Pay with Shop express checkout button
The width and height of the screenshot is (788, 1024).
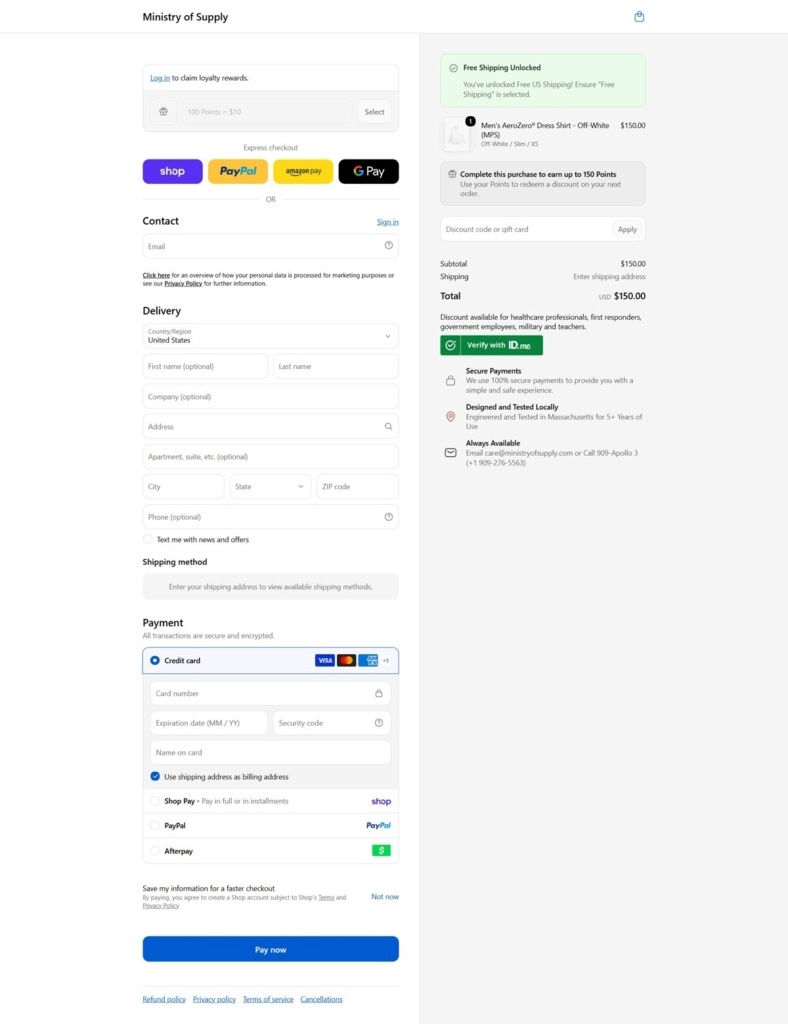[x=172, y=171]
